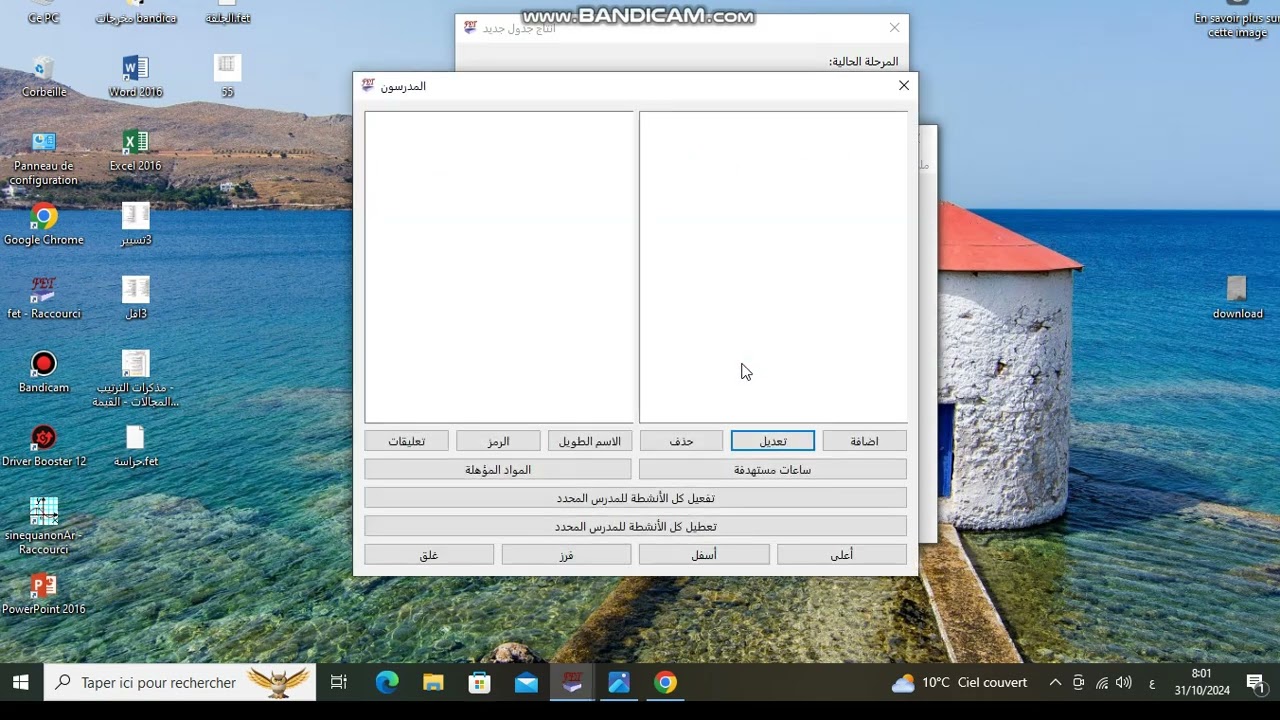
Task: Click تفعيل كل الأنشطة للمدرس المحدد
Action: point(636,498)
